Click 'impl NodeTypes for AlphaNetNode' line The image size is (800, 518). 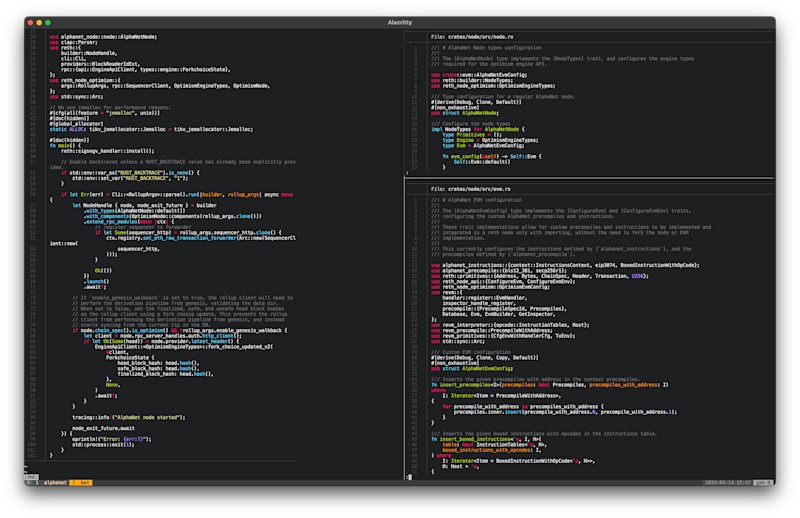pos(478,130)
